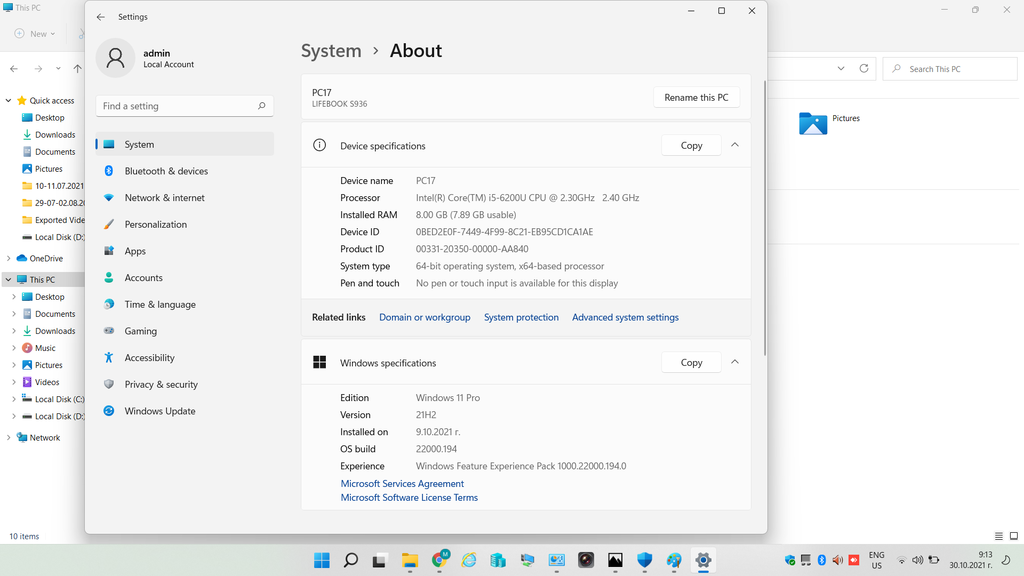Open Gaming settings page

click(x=140, y=331)
